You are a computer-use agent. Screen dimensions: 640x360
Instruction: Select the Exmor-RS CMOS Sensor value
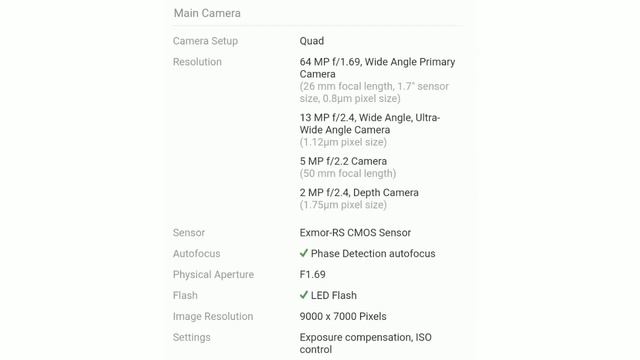pos(355,233)
